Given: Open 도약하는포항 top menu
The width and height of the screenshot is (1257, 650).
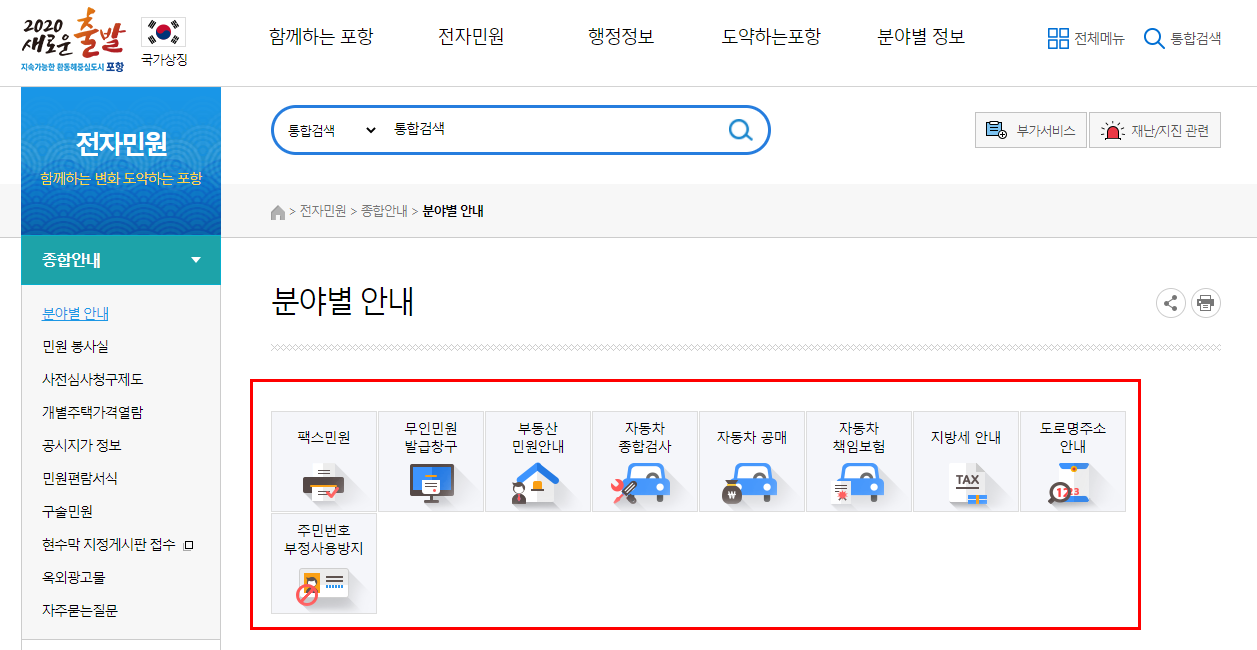Looking at the screenshot, I should (771, 37).
